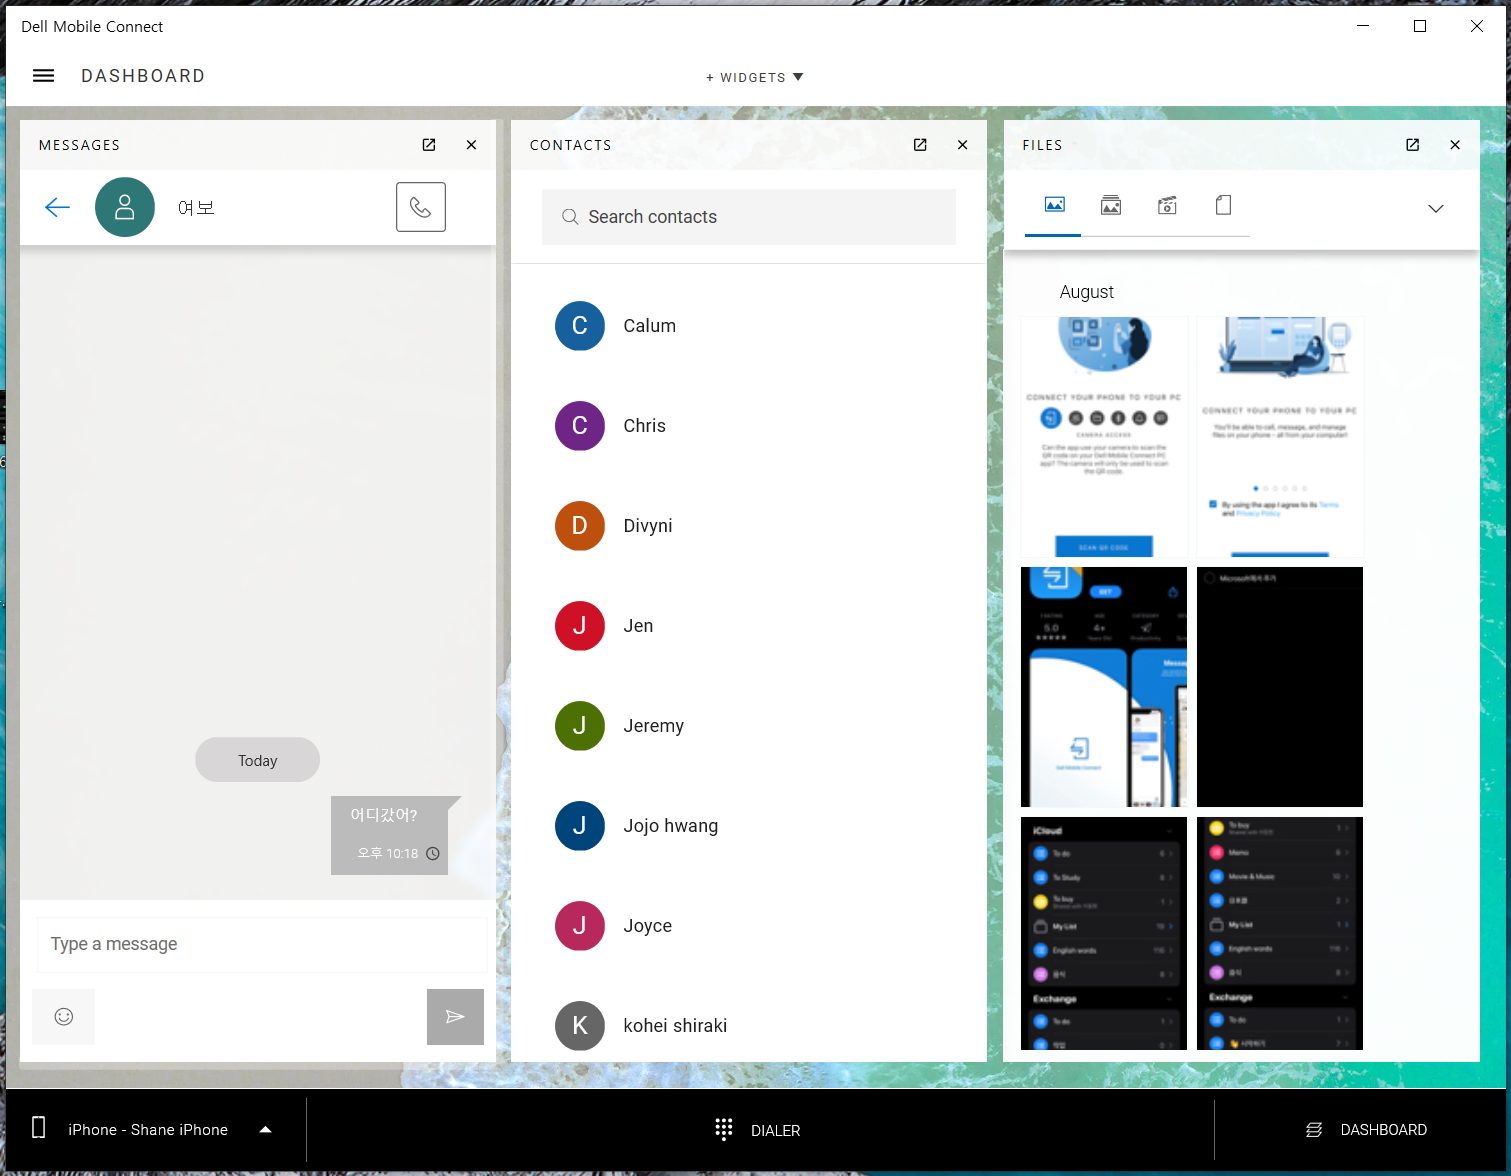Screen dimensions: 1511x1176
Task: Pop out the Files widget
Action: pyautogui.click(x=1413, y=145)
